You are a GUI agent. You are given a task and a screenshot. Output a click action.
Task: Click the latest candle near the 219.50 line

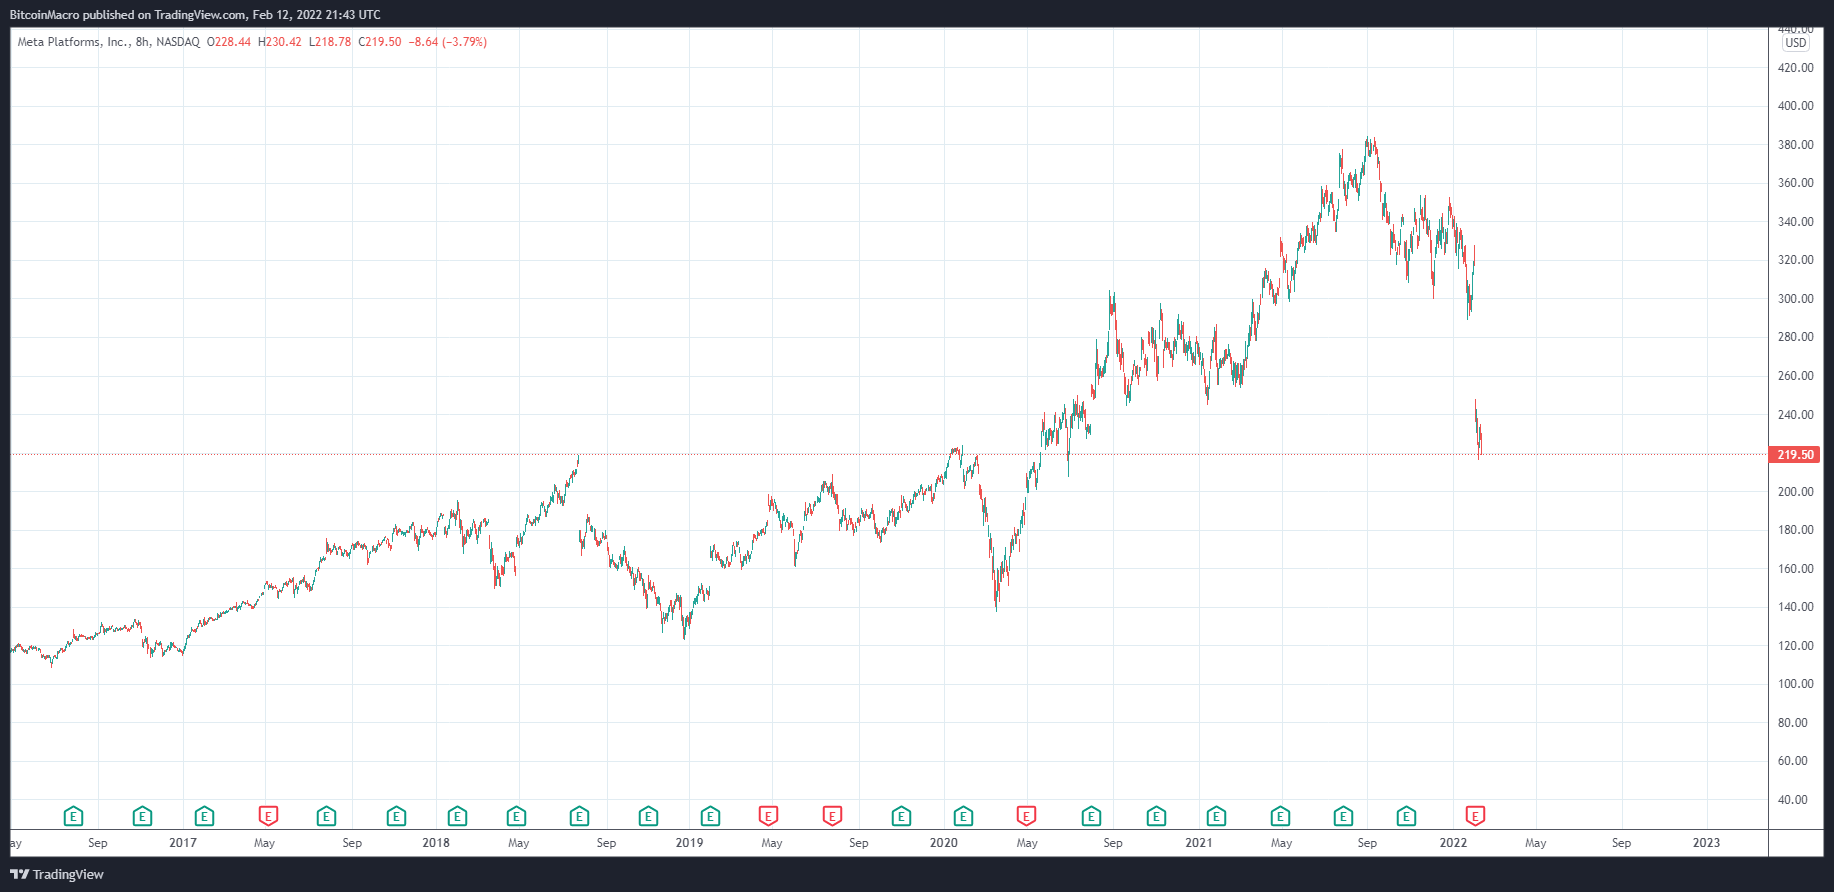(x=1479, y=445)
